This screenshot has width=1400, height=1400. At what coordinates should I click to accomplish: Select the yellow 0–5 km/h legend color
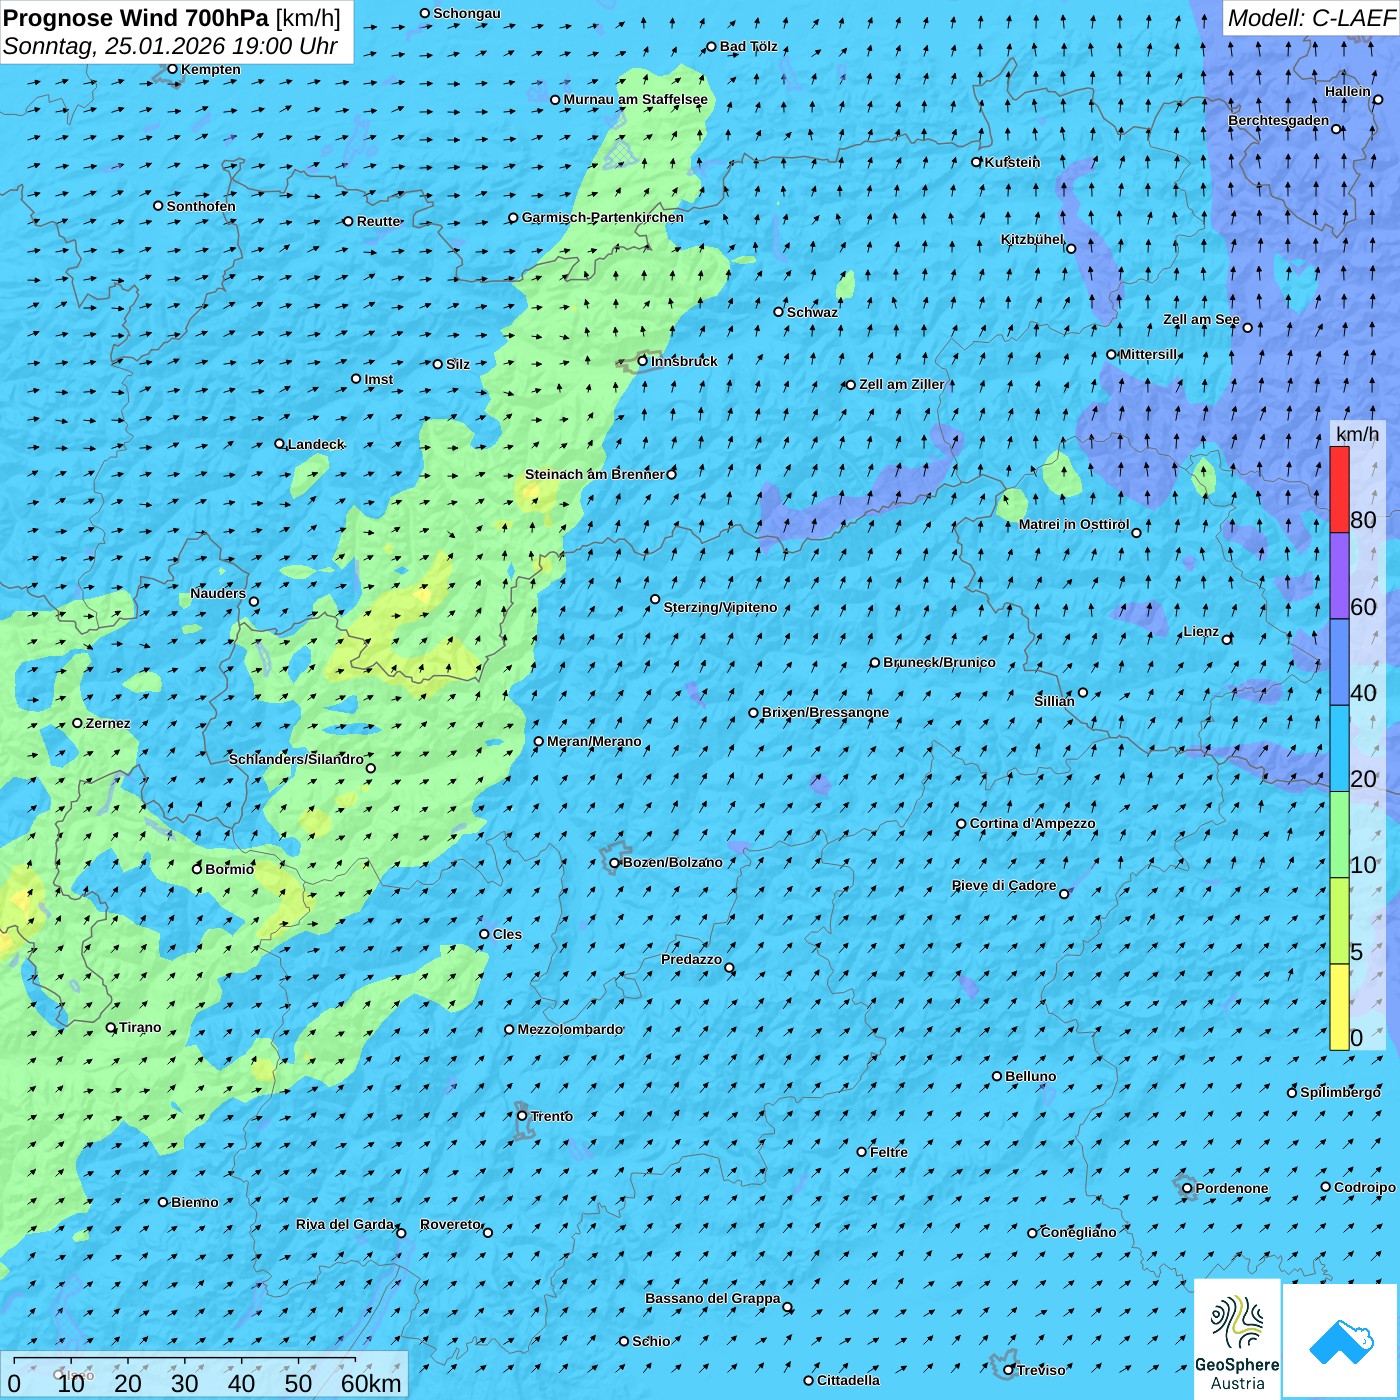click(1339, 1007)
